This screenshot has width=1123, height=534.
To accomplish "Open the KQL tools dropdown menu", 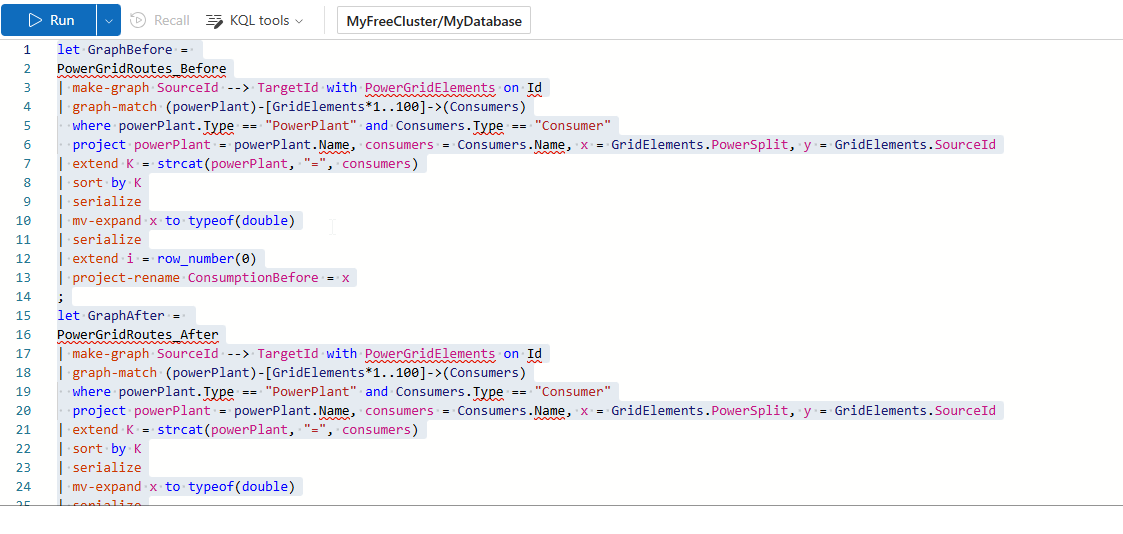I will [254, 20].
